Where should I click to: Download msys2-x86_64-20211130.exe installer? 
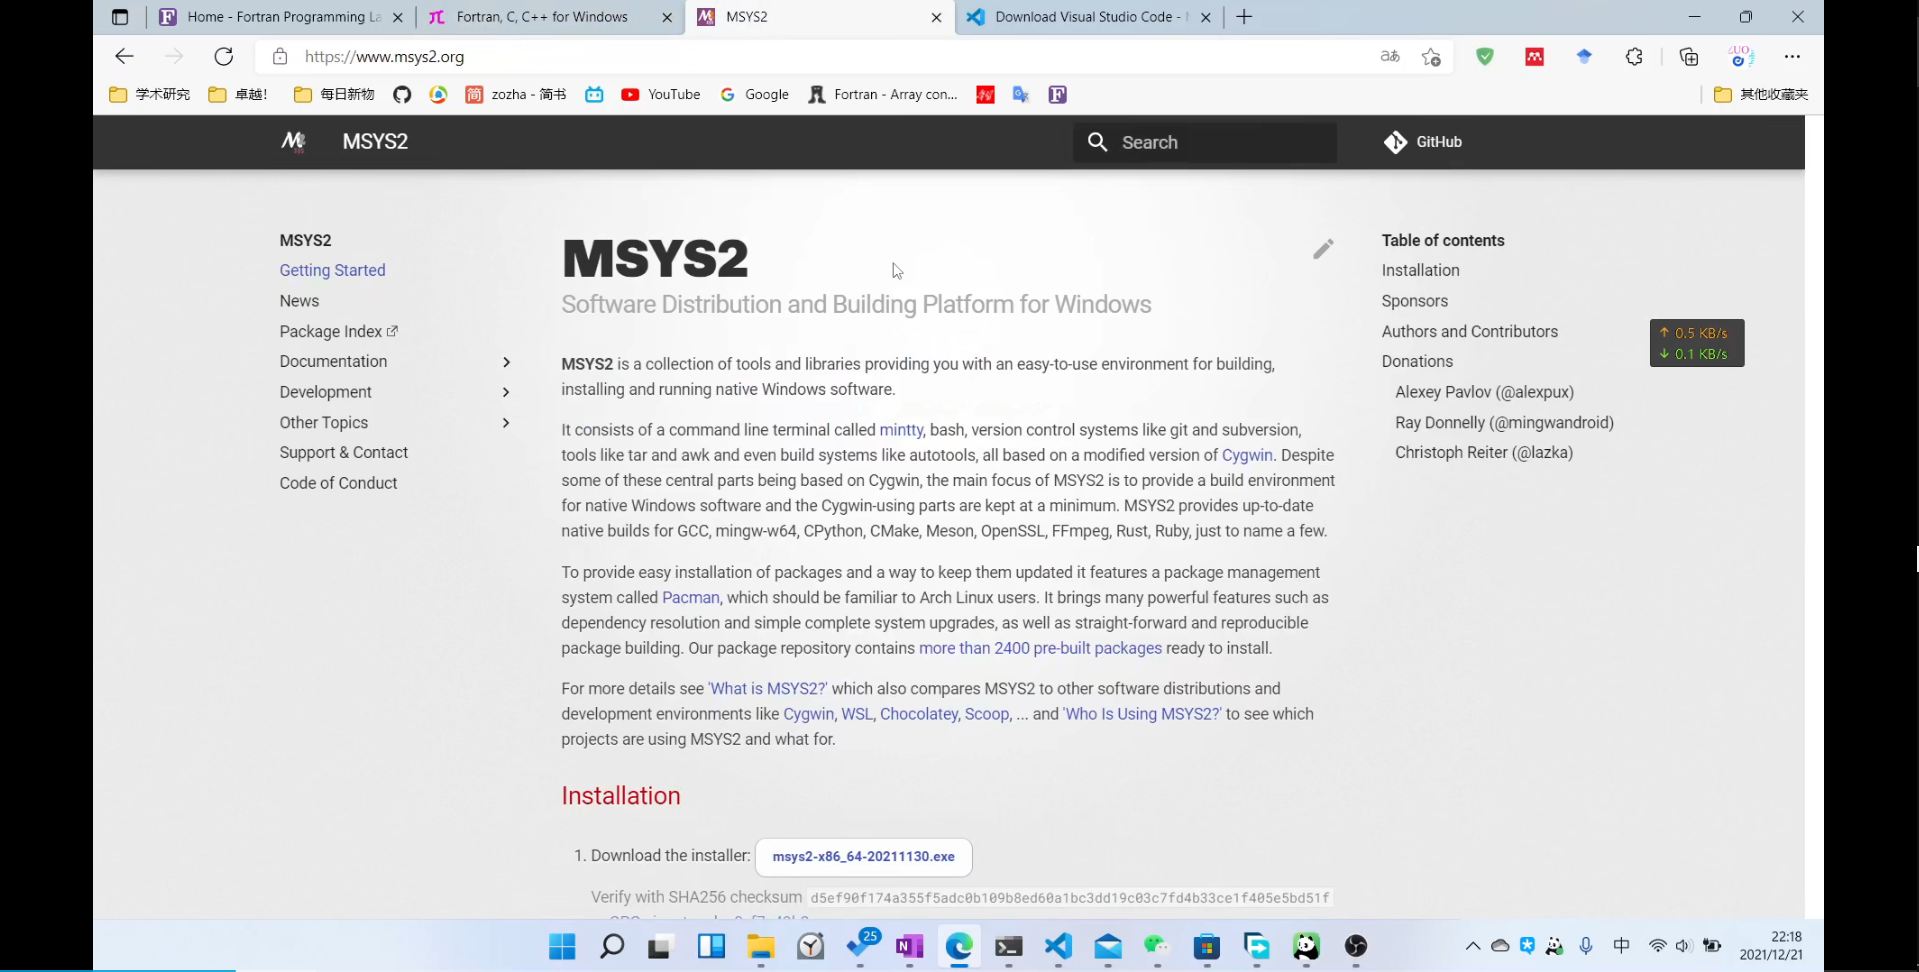[x=863, y=857]
